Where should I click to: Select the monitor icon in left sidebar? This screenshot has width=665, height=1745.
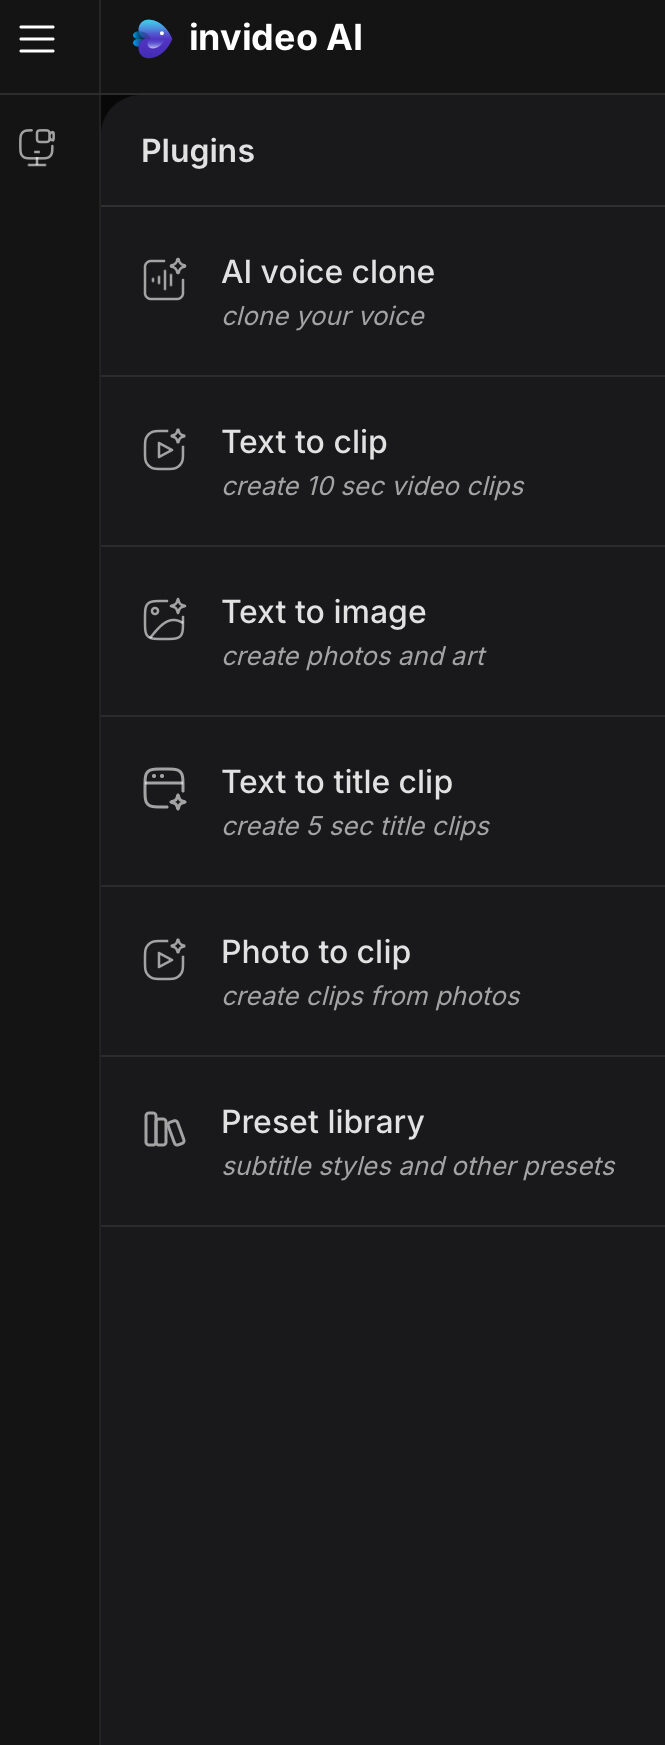pos(37,147)
